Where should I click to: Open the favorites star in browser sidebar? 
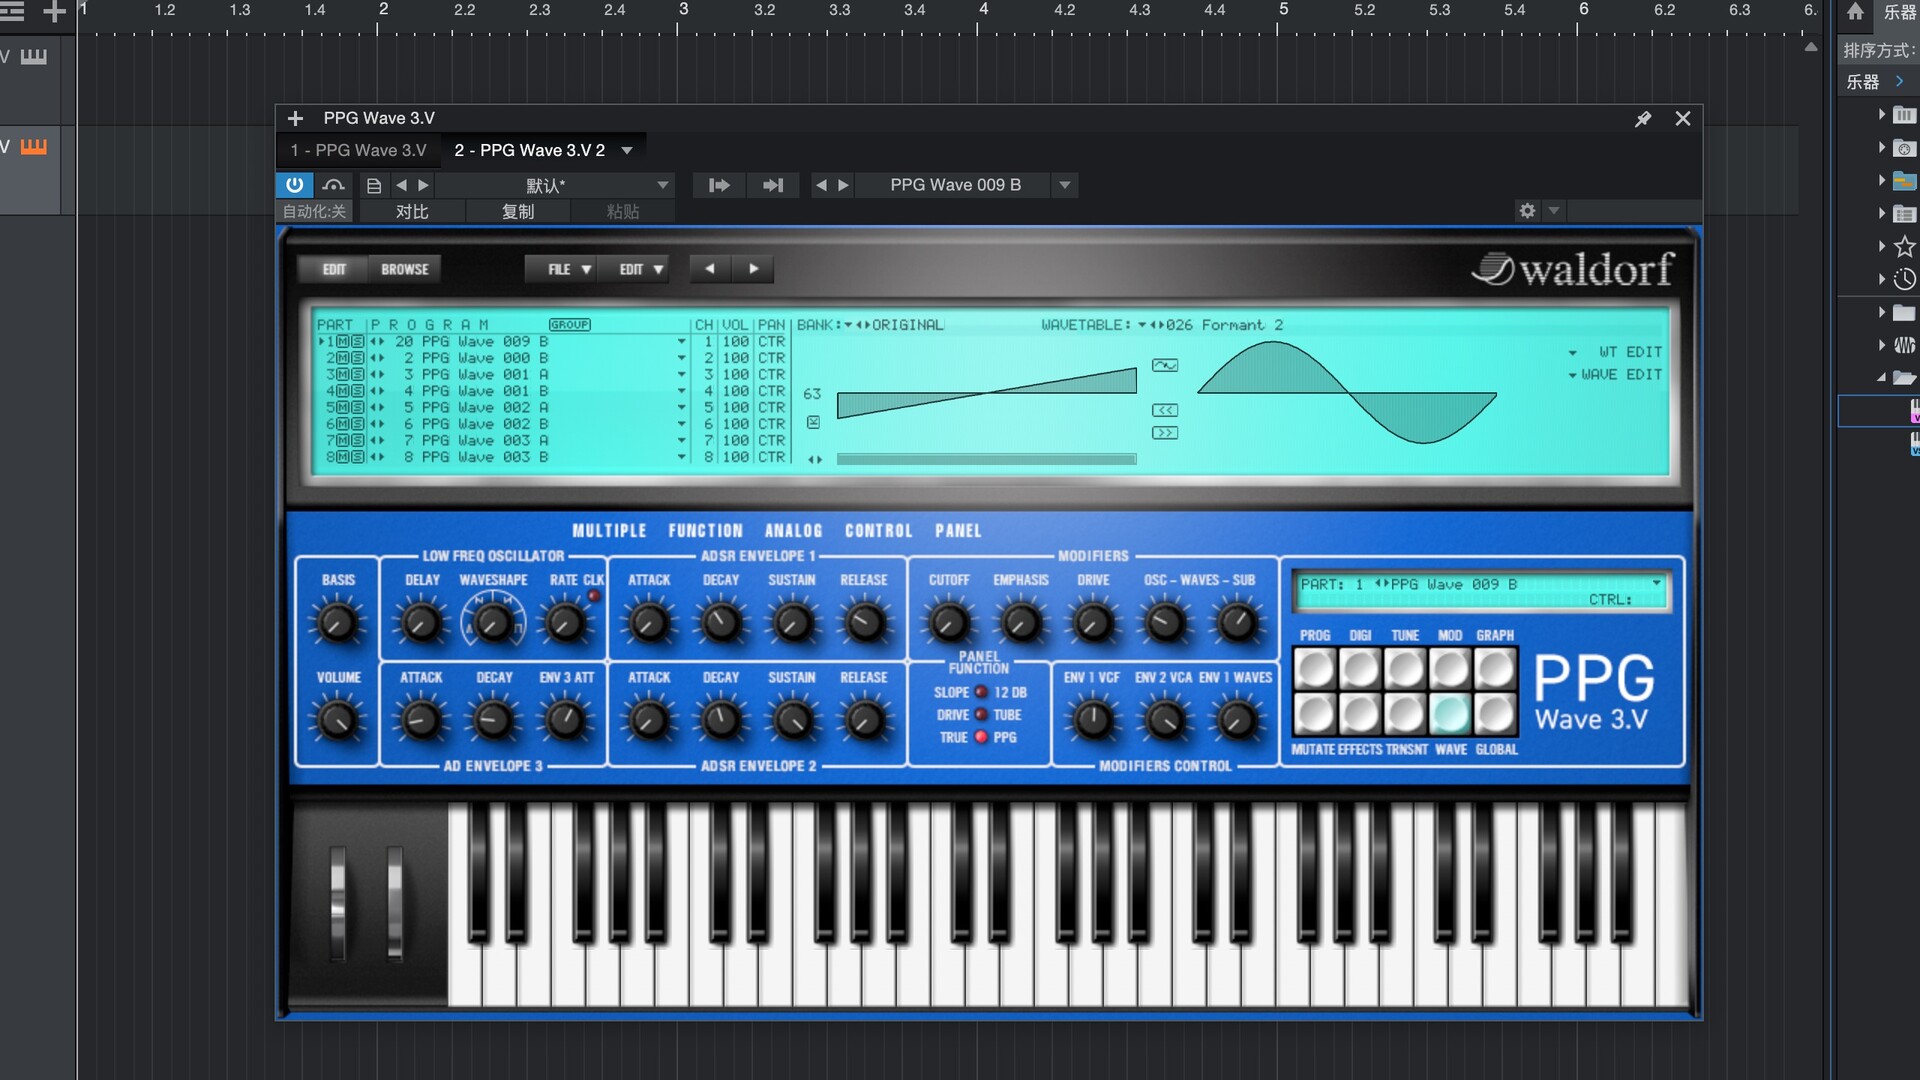1904,246
